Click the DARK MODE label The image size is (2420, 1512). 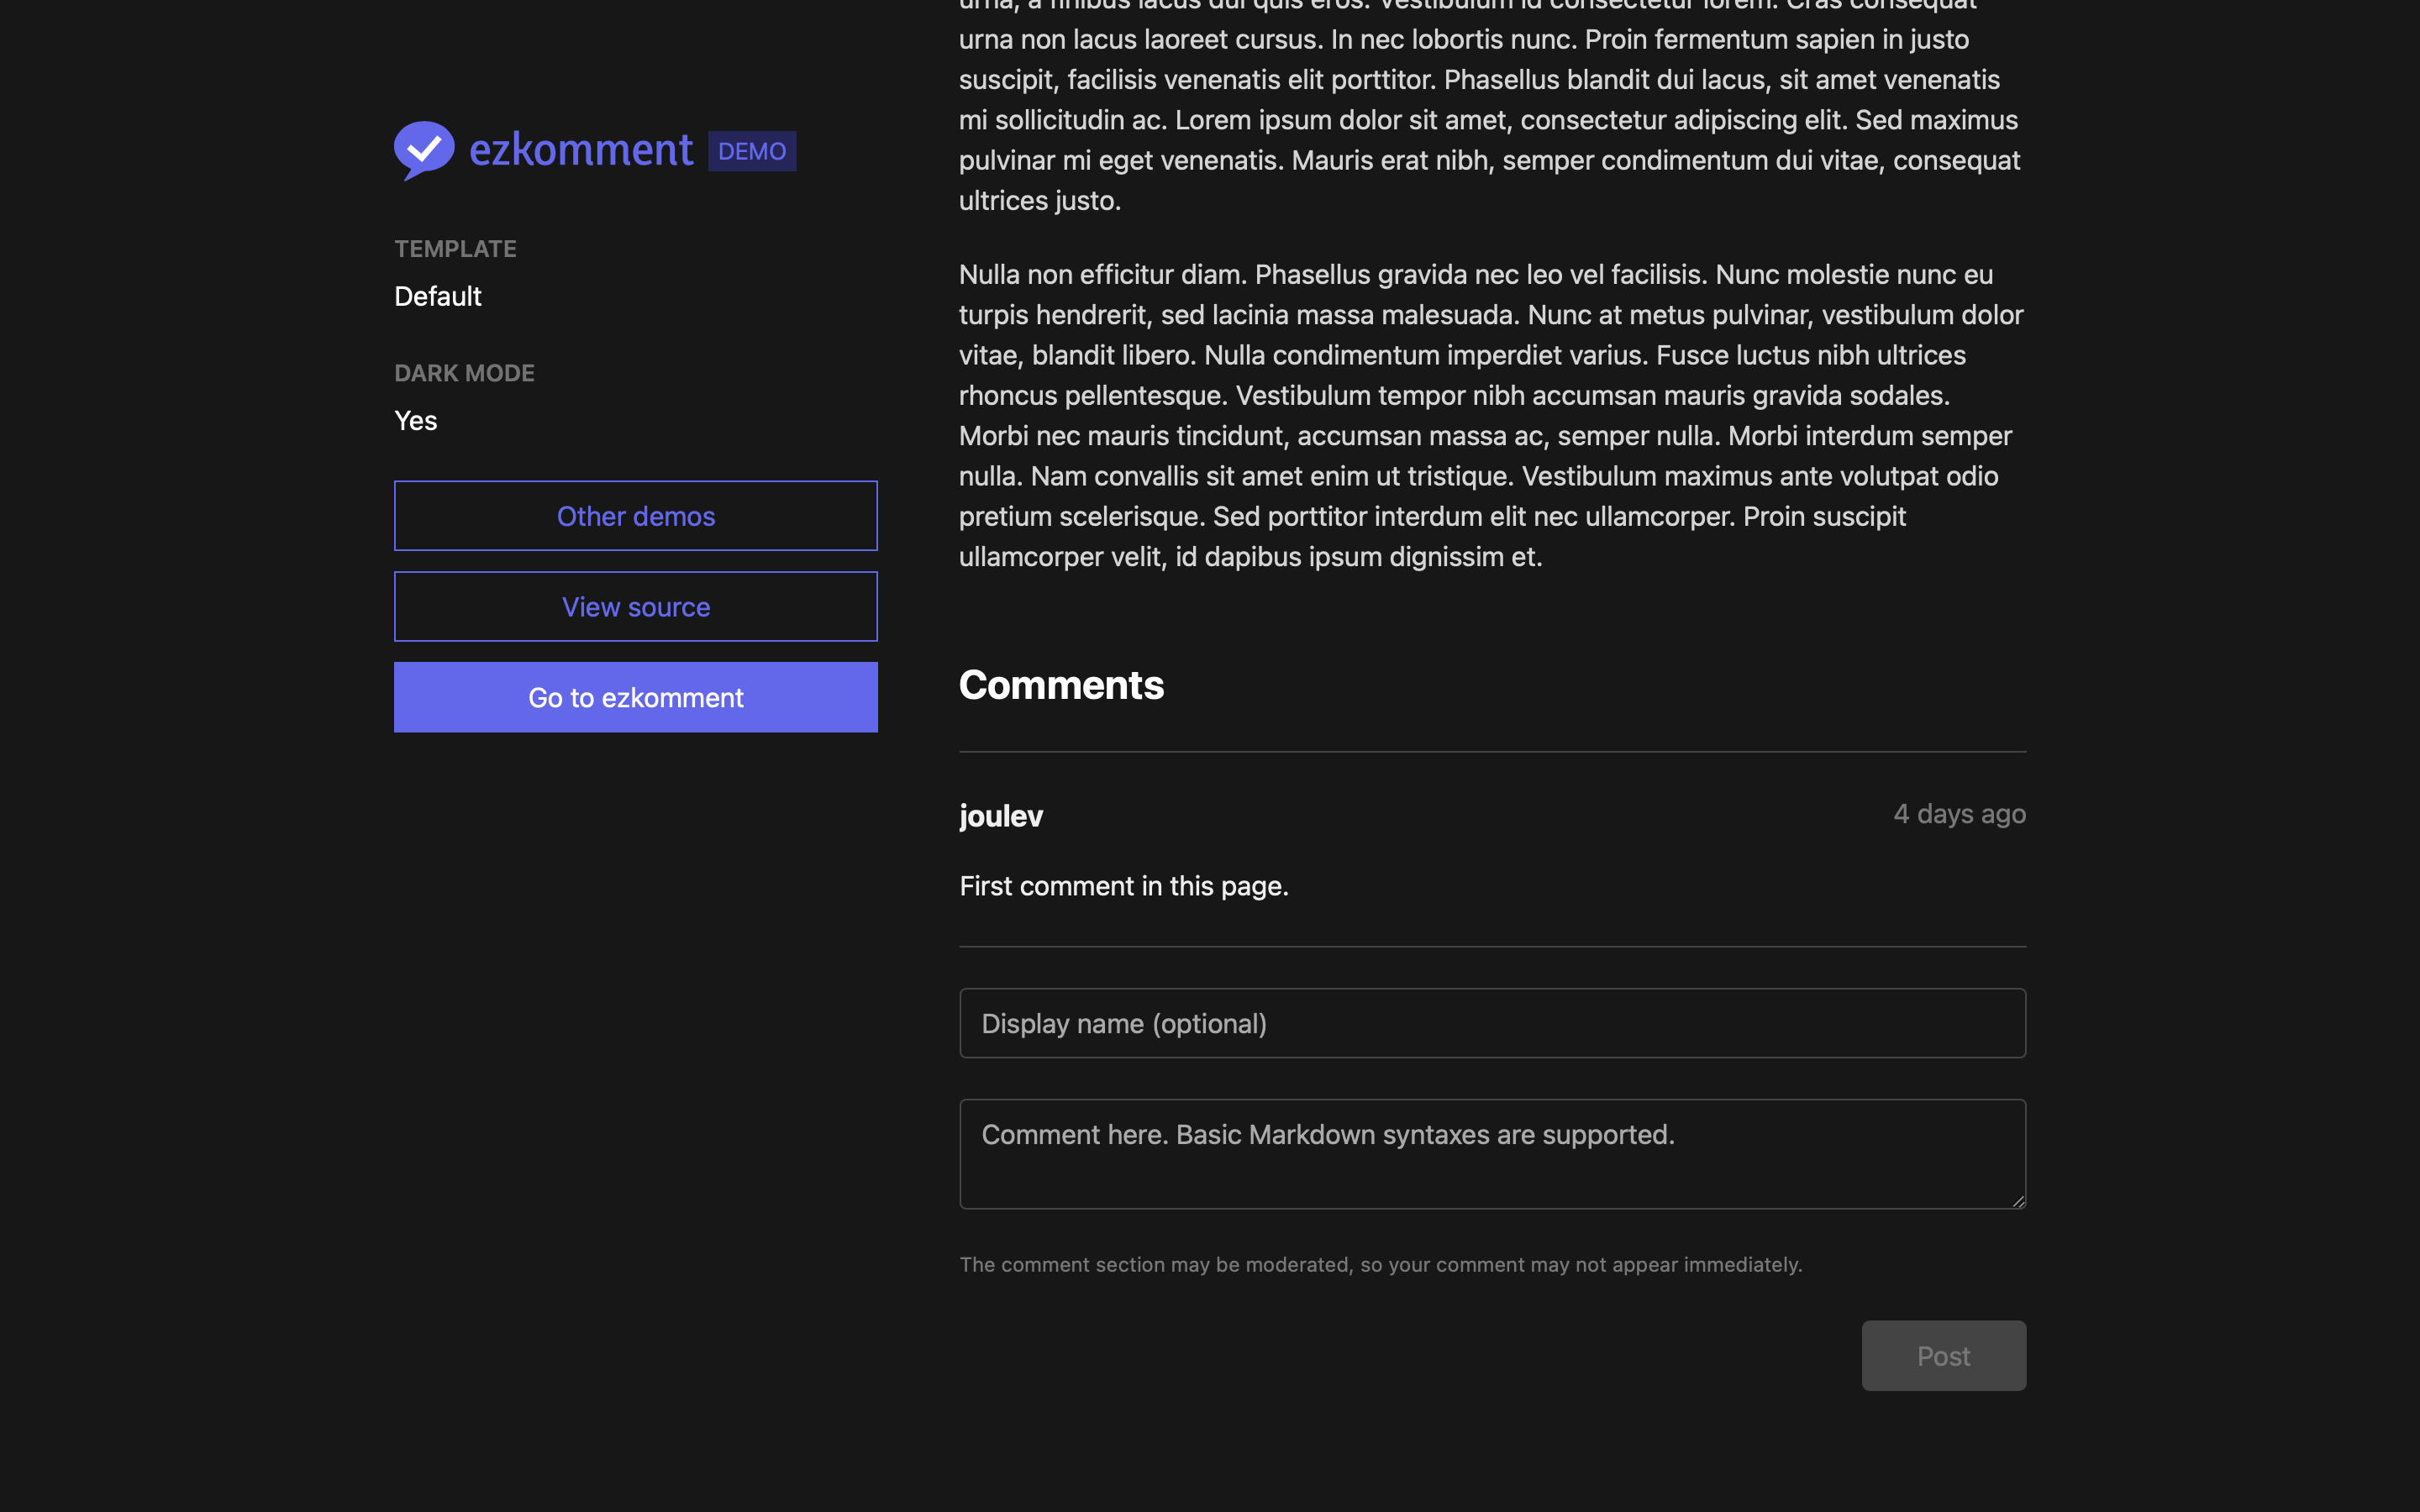tap(464, 373)
